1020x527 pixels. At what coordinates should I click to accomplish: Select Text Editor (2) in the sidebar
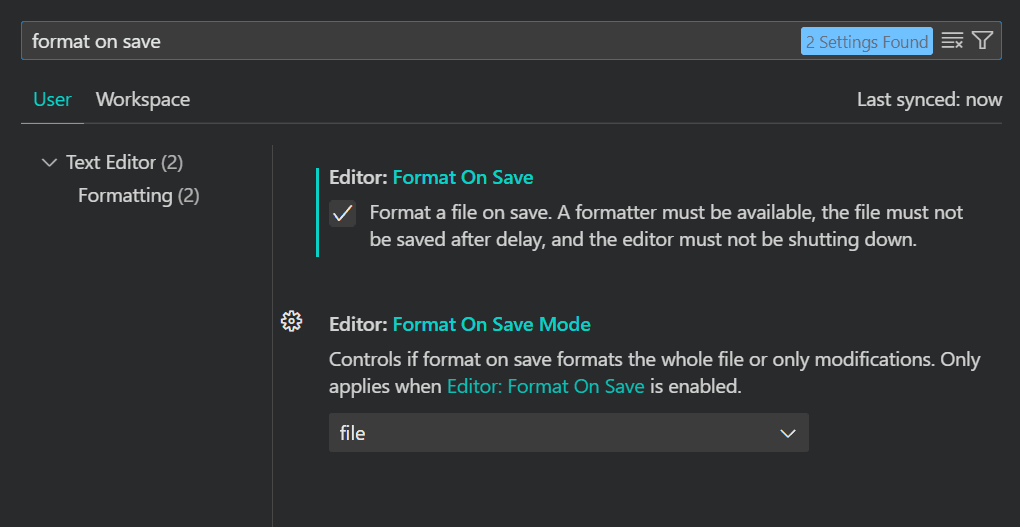coord(124,162)
